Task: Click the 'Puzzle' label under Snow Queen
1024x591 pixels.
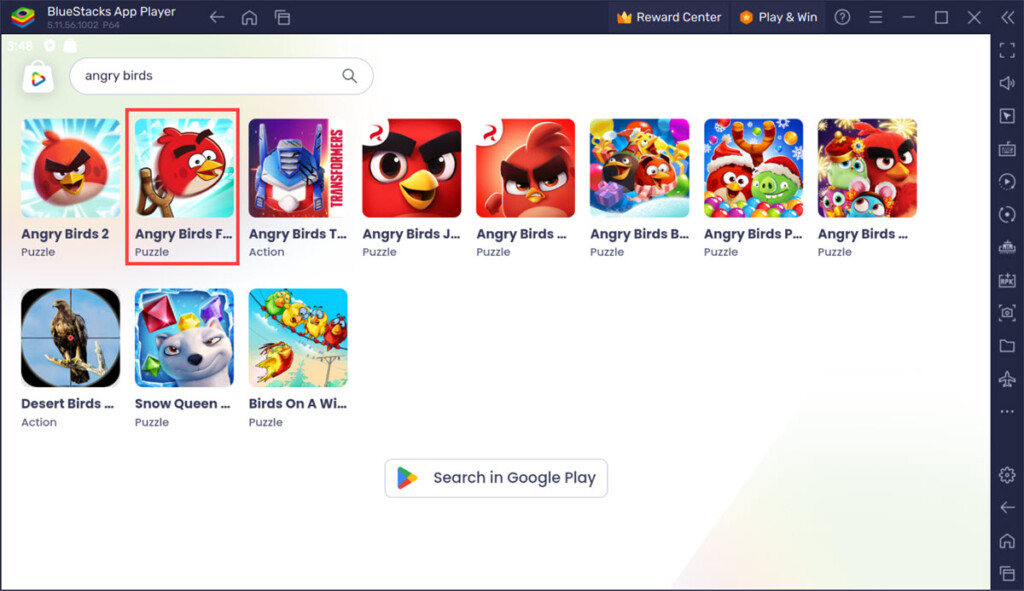Action: [x=152, y=423]
